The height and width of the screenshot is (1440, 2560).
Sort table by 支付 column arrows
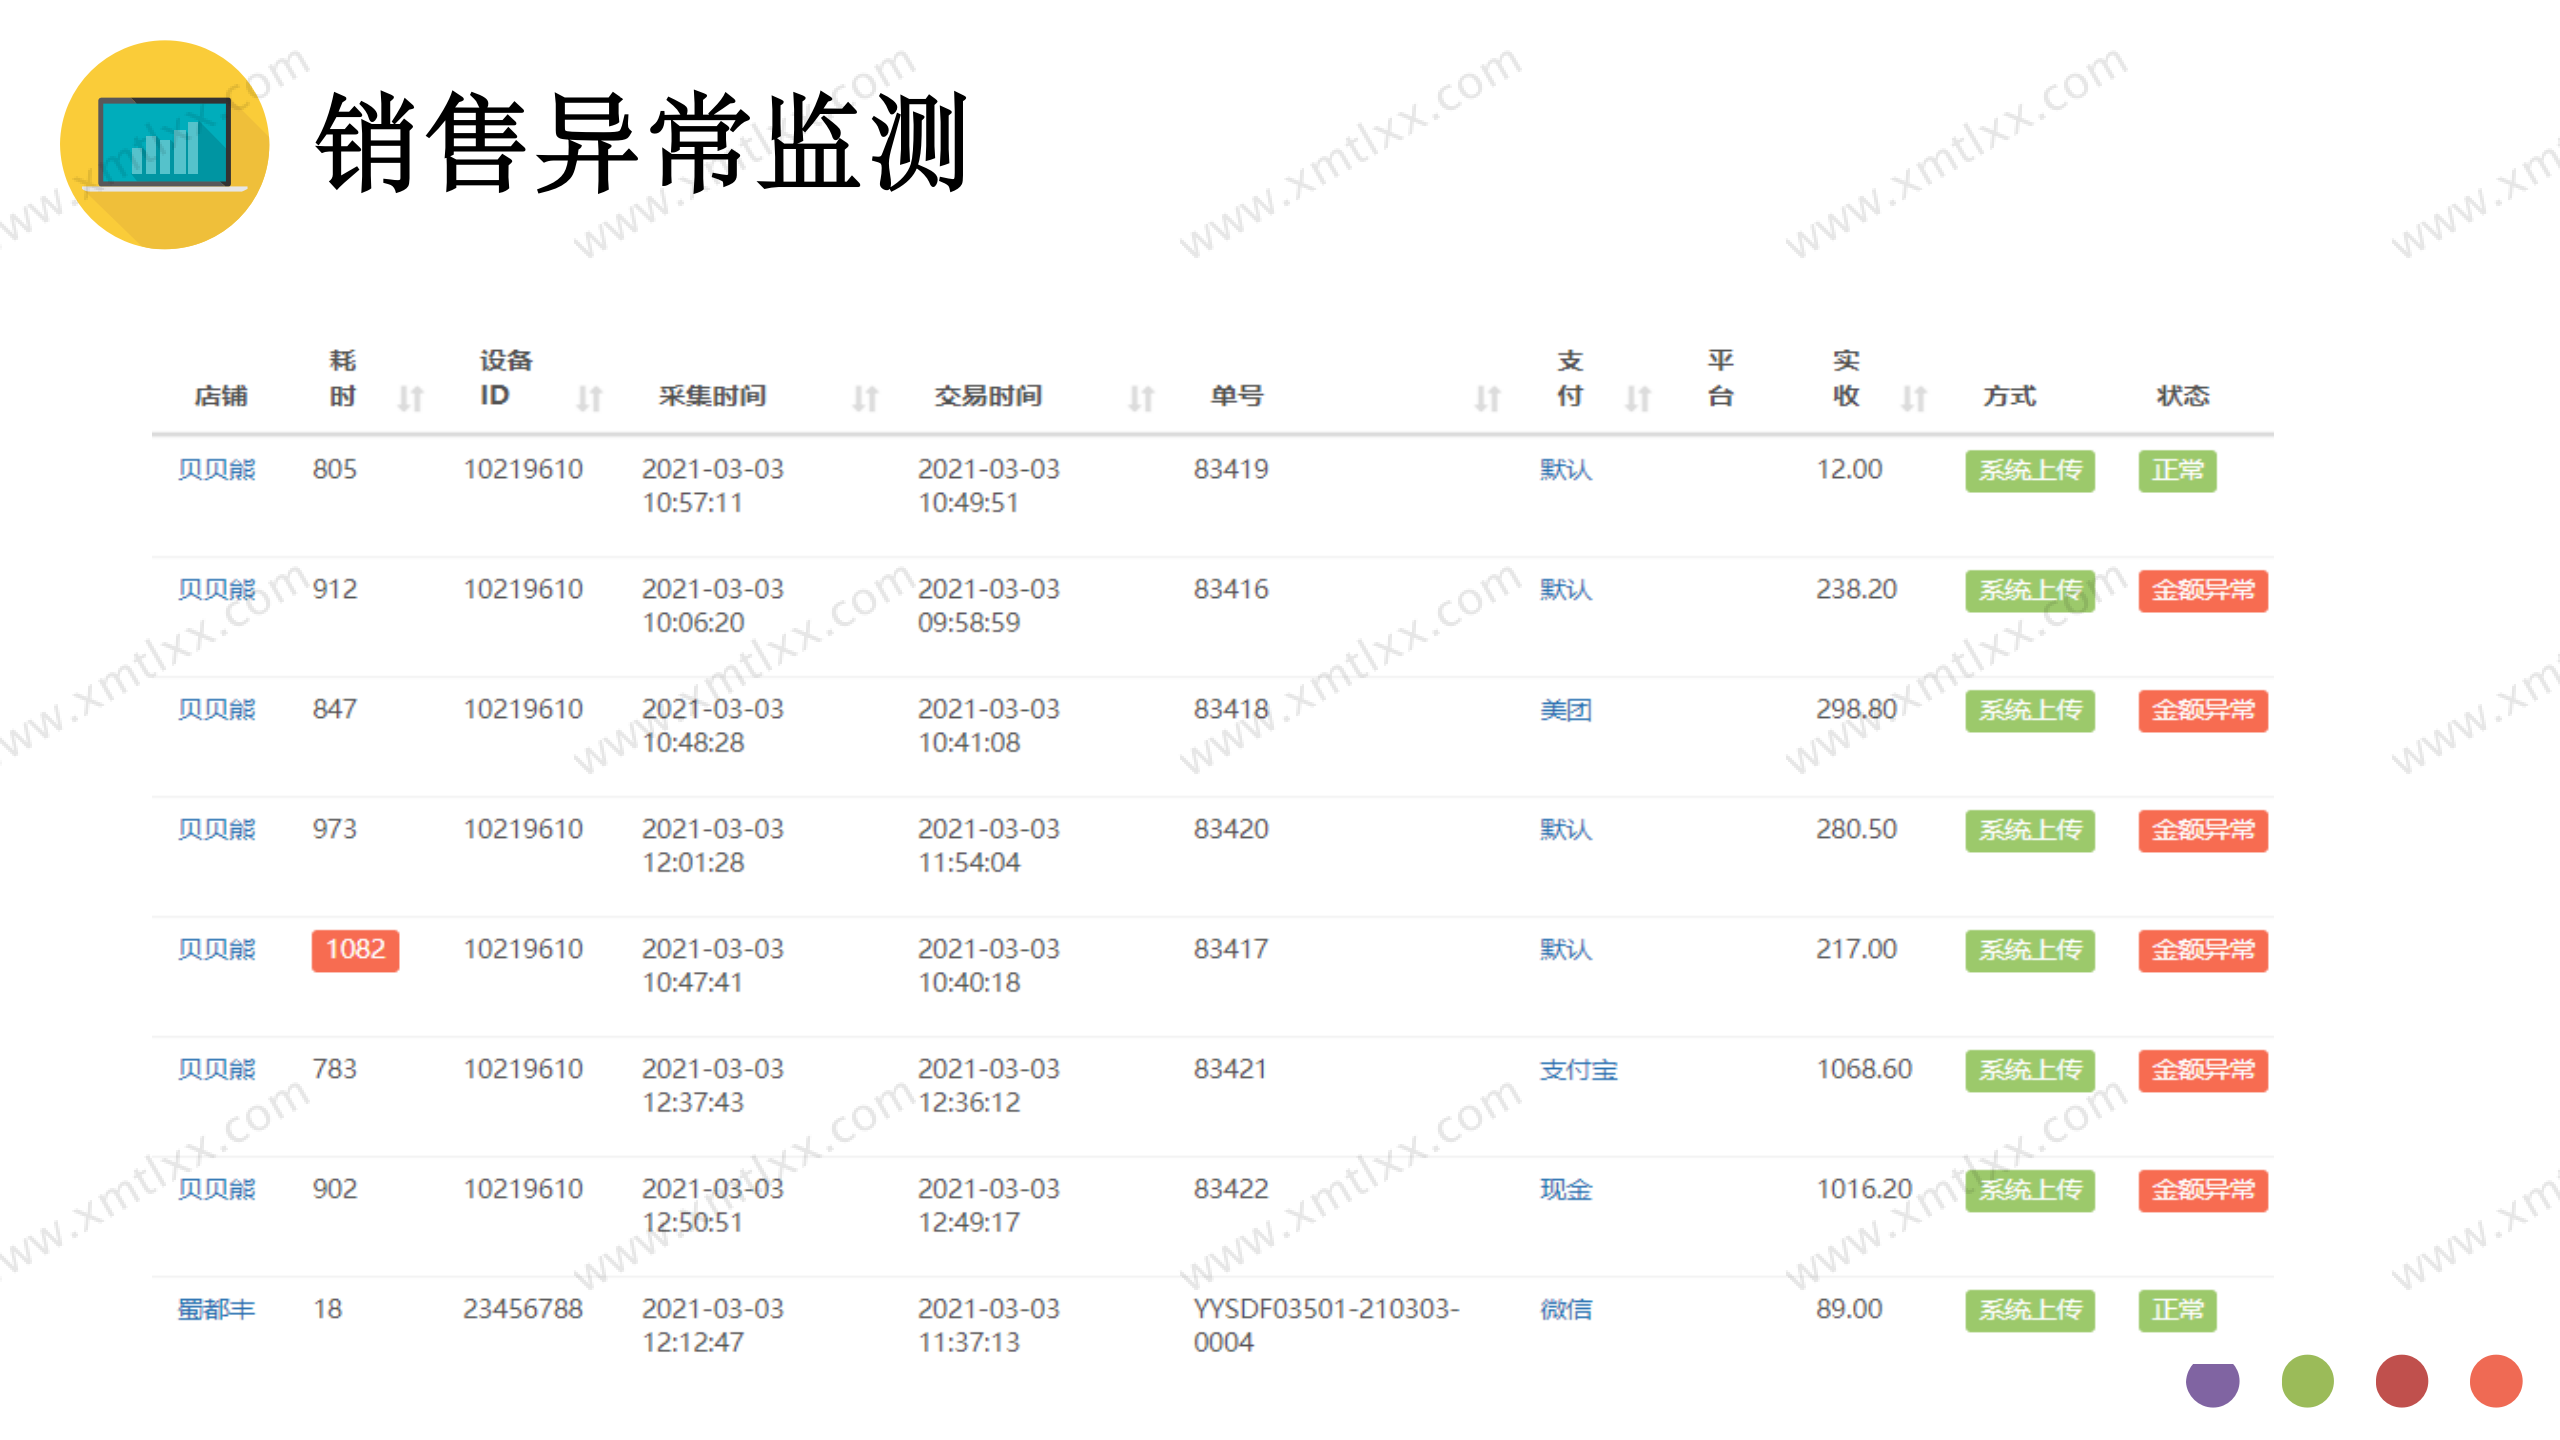pos(1637,399)
